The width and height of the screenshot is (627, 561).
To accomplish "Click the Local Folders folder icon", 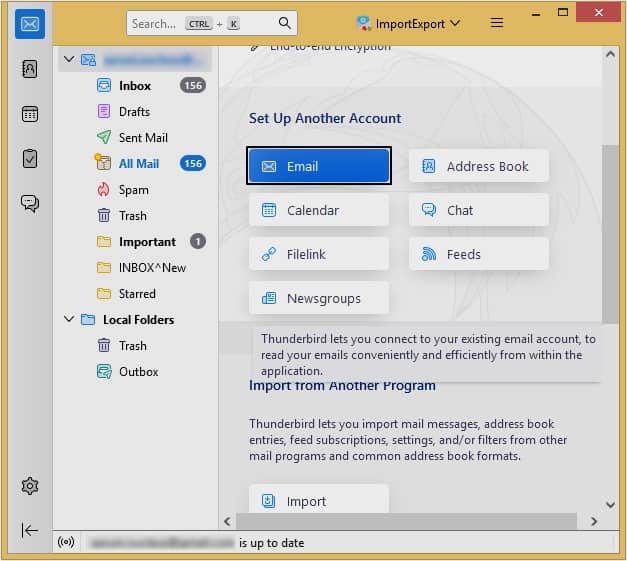I will (x=88, y=319).
